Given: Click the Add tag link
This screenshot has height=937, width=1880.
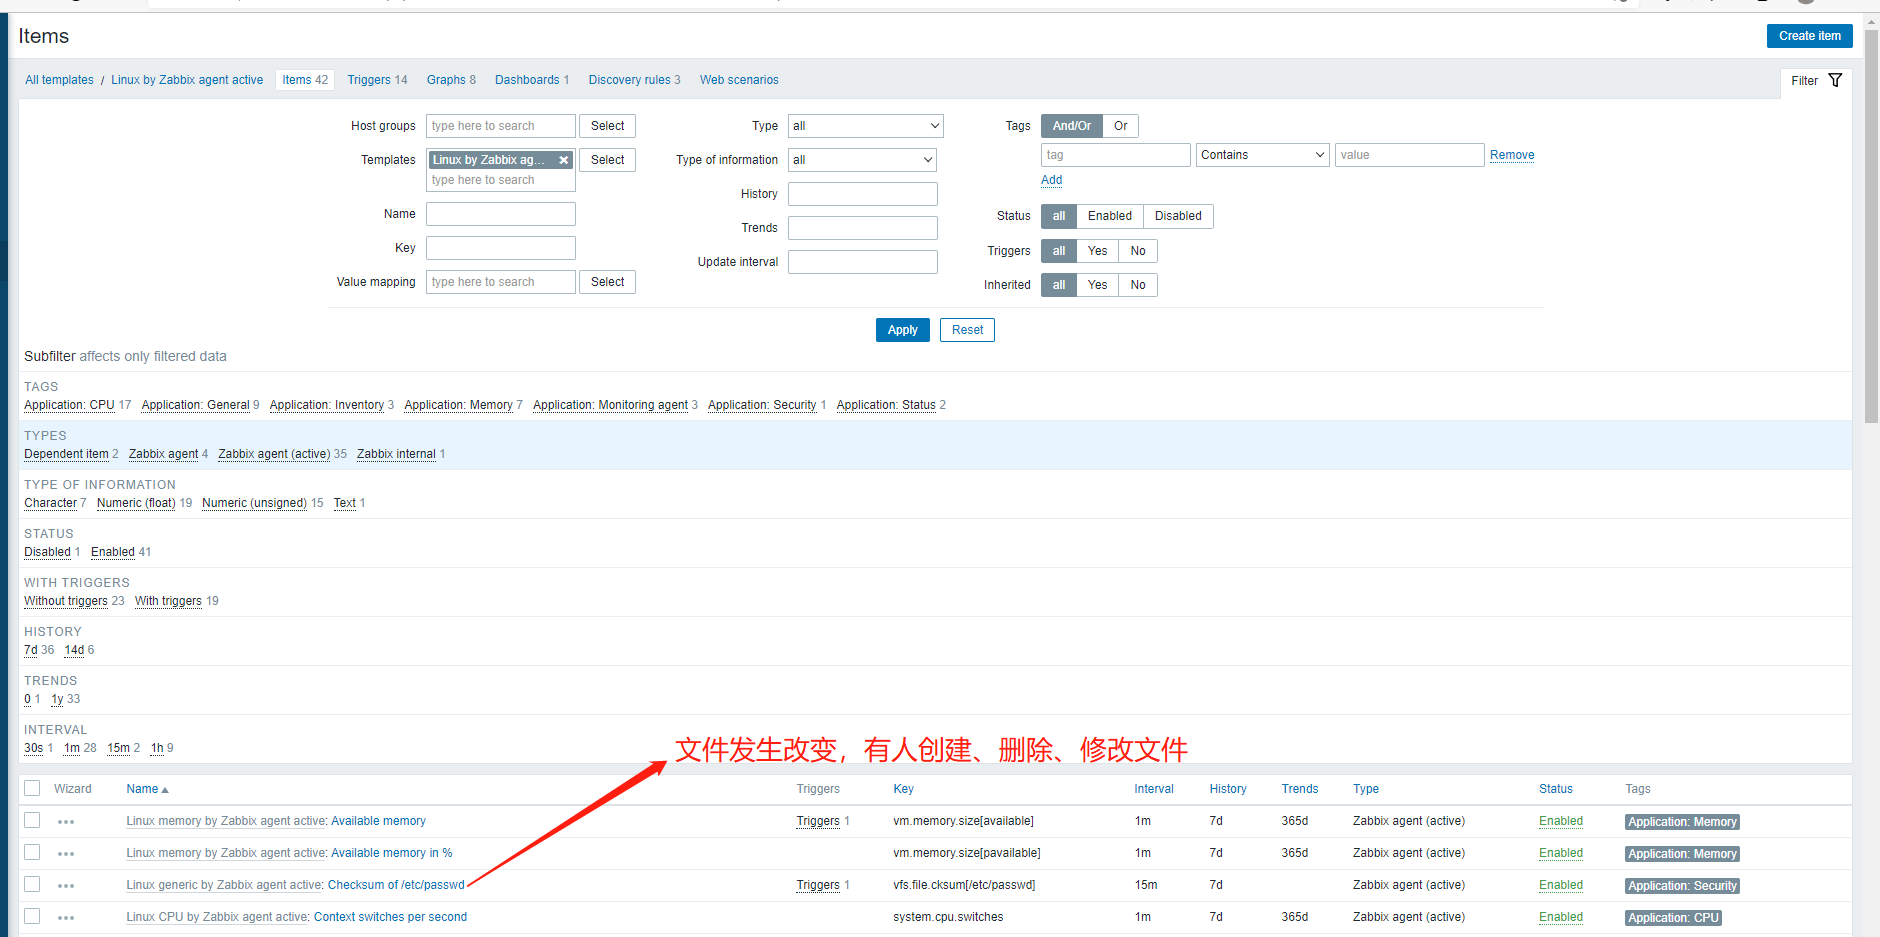Looking at the screenshot, I should coord(1051,180).
